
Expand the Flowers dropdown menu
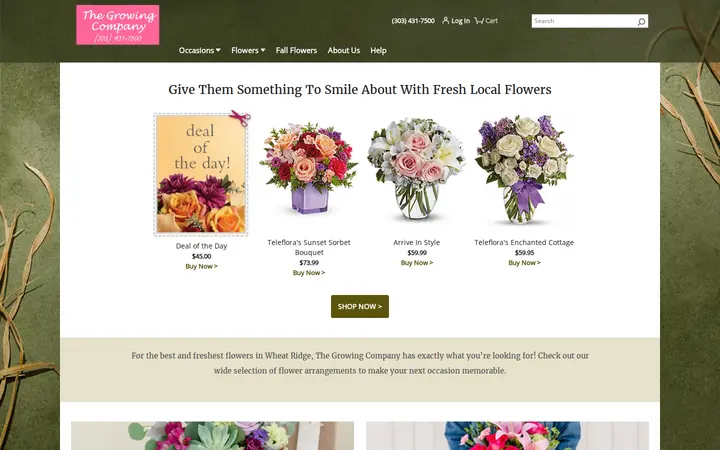pos(248,50)
